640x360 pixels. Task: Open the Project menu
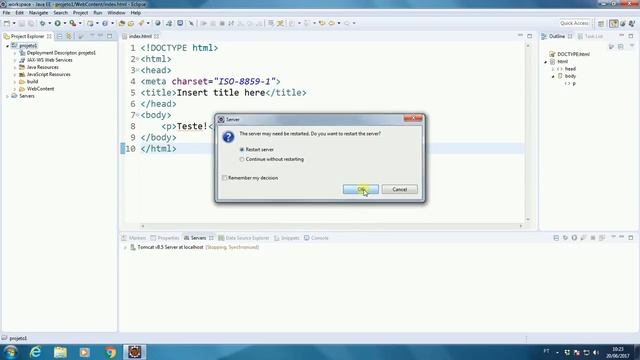(x=80, y=13)
